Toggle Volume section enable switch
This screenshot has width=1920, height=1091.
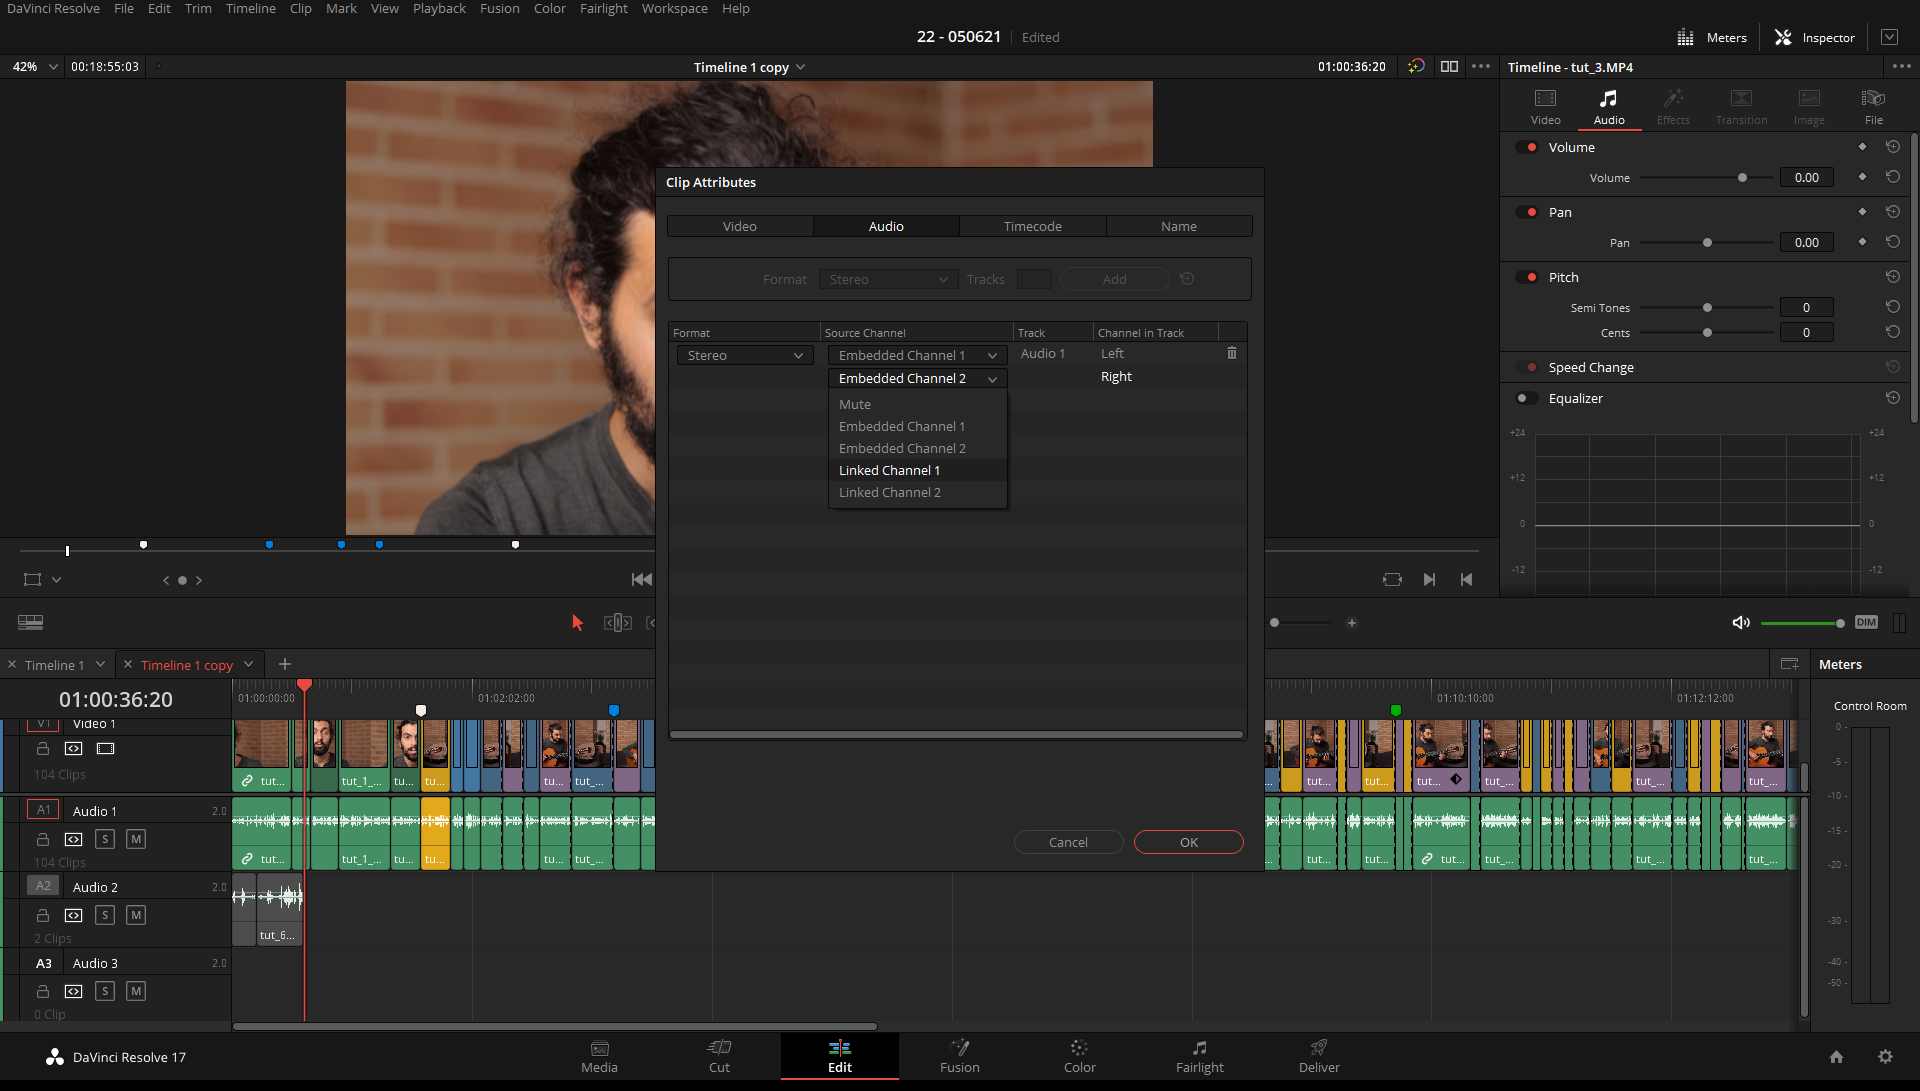(x=1527, y=147)
